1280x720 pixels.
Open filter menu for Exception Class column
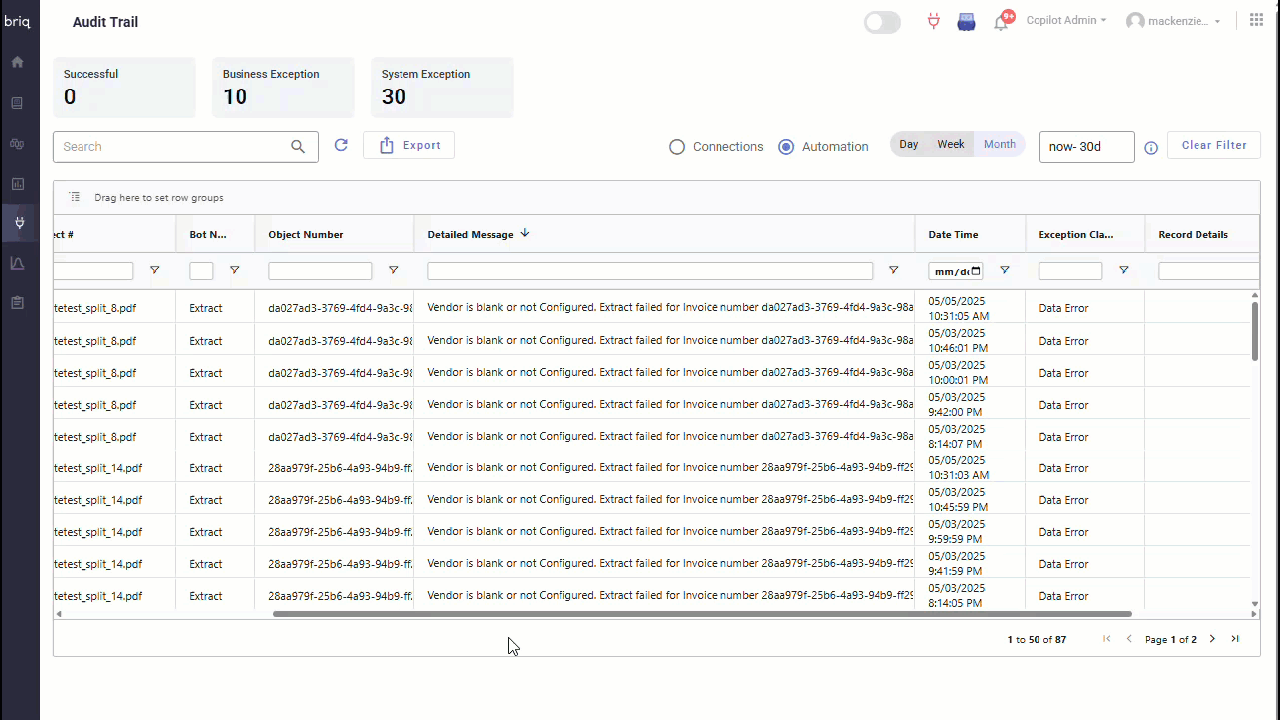[1123, 271]
